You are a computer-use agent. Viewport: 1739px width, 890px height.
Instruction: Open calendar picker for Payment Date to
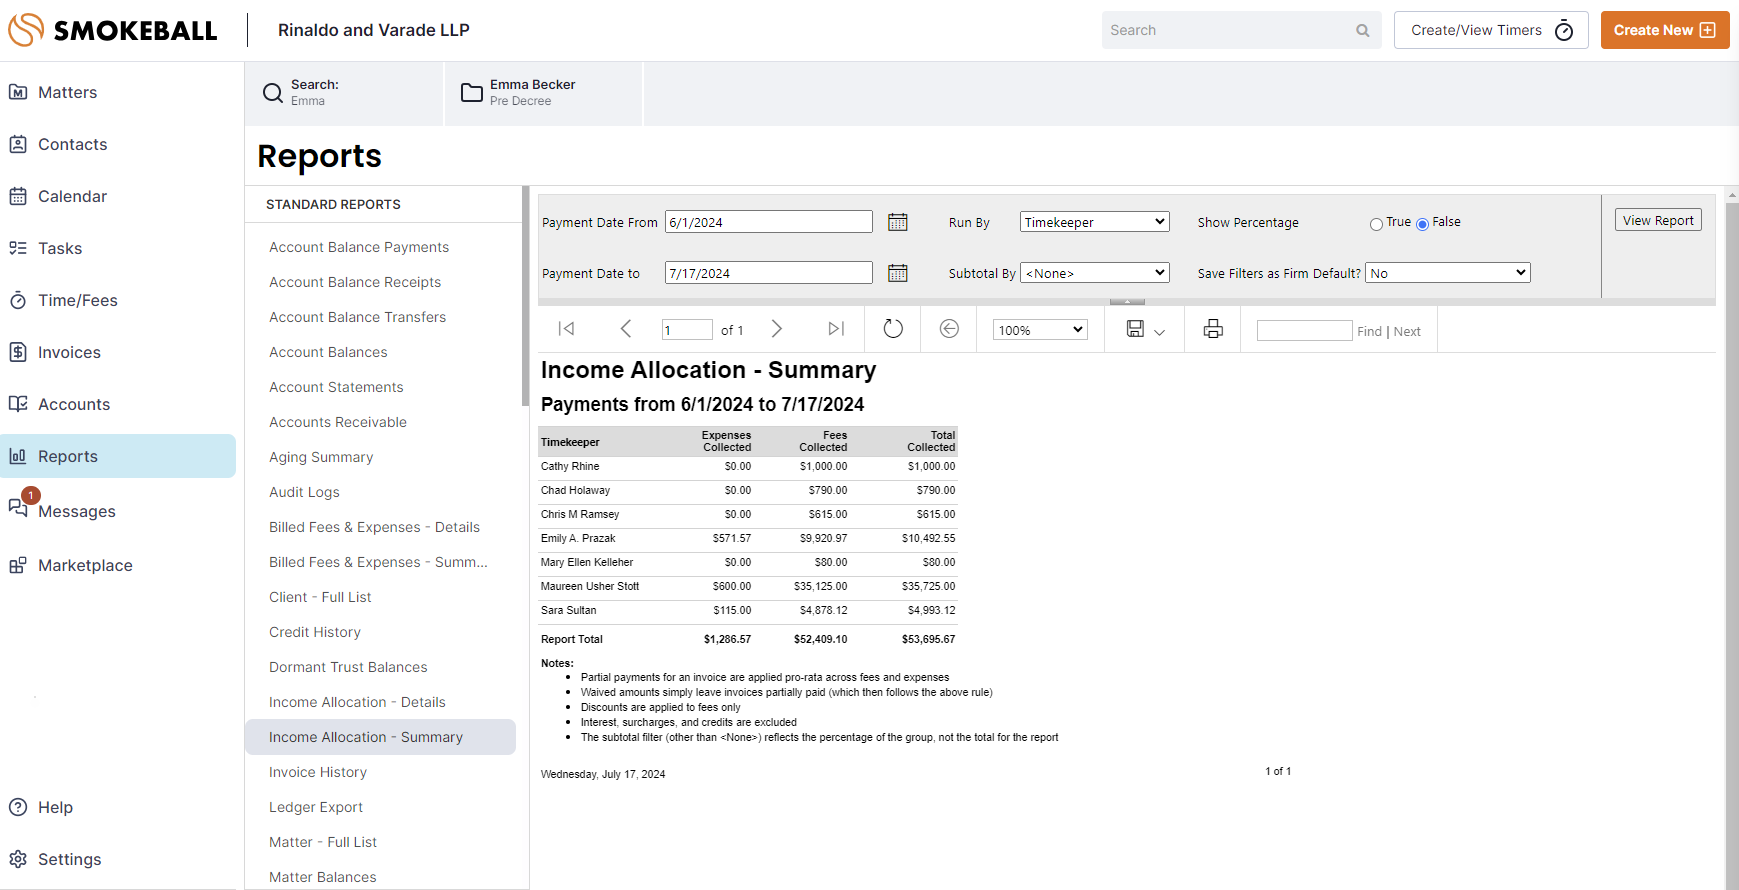coord(898,273)
